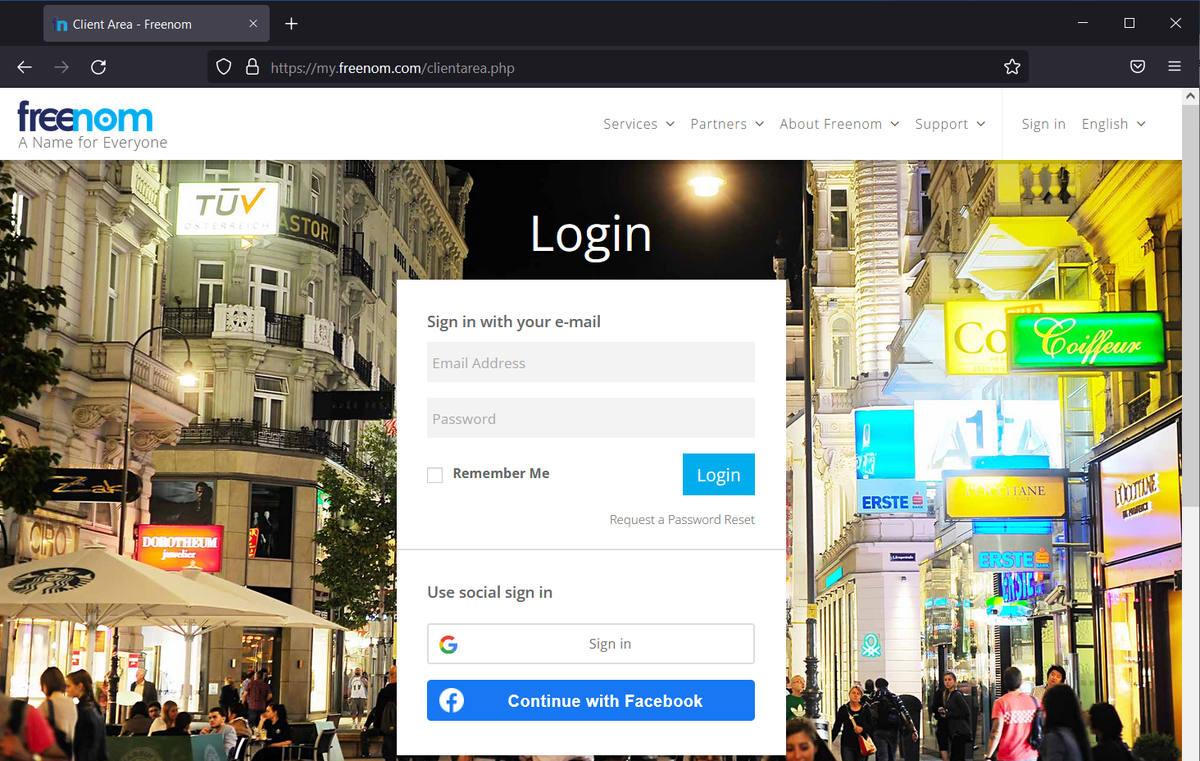
Task: Focus the Password field
Action: tap(591, 418)
